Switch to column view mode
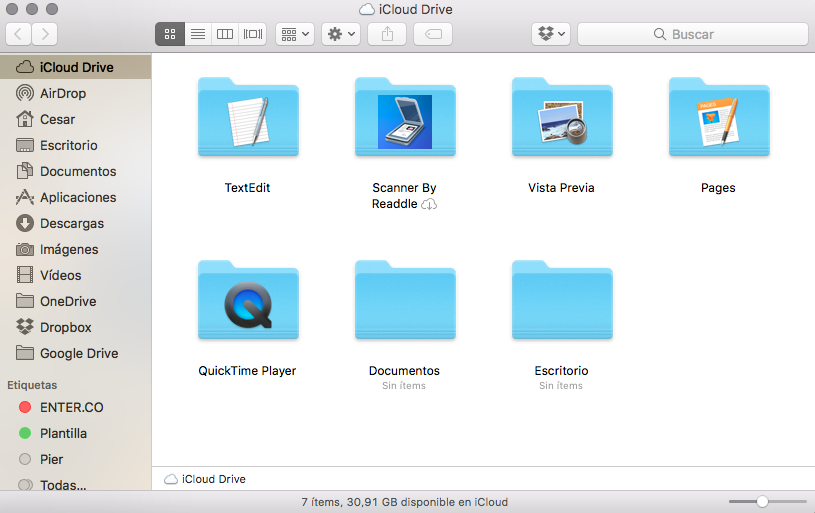The image size is (815, 513). click(x=225, y=34)
